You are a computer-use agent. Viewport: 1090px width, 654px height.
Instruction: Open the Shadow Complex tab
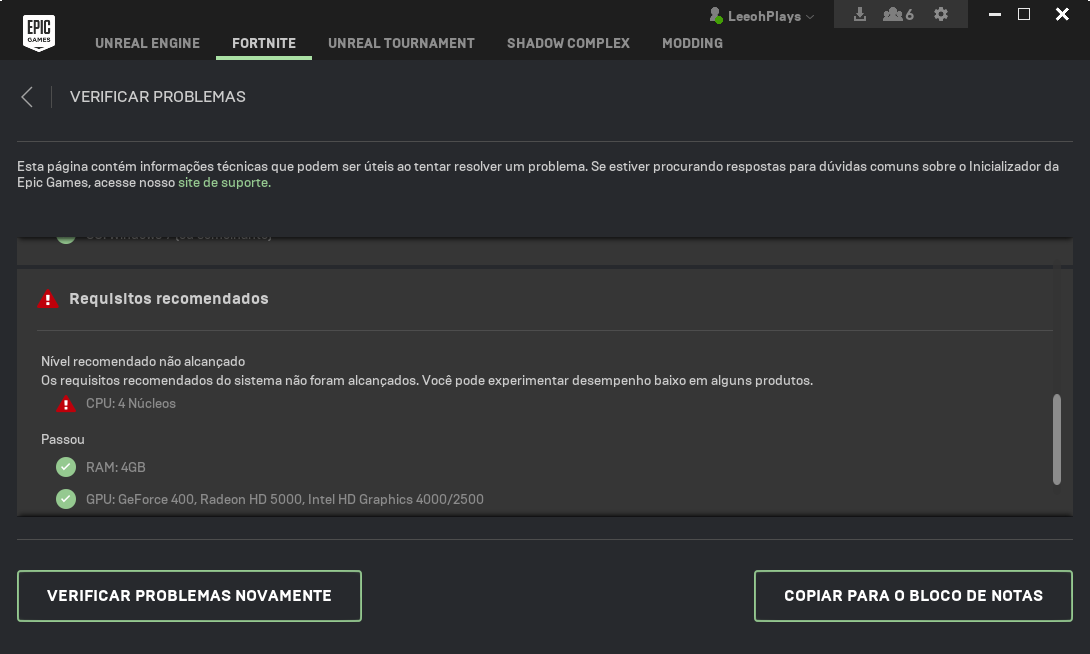click(x=568, y=43)
